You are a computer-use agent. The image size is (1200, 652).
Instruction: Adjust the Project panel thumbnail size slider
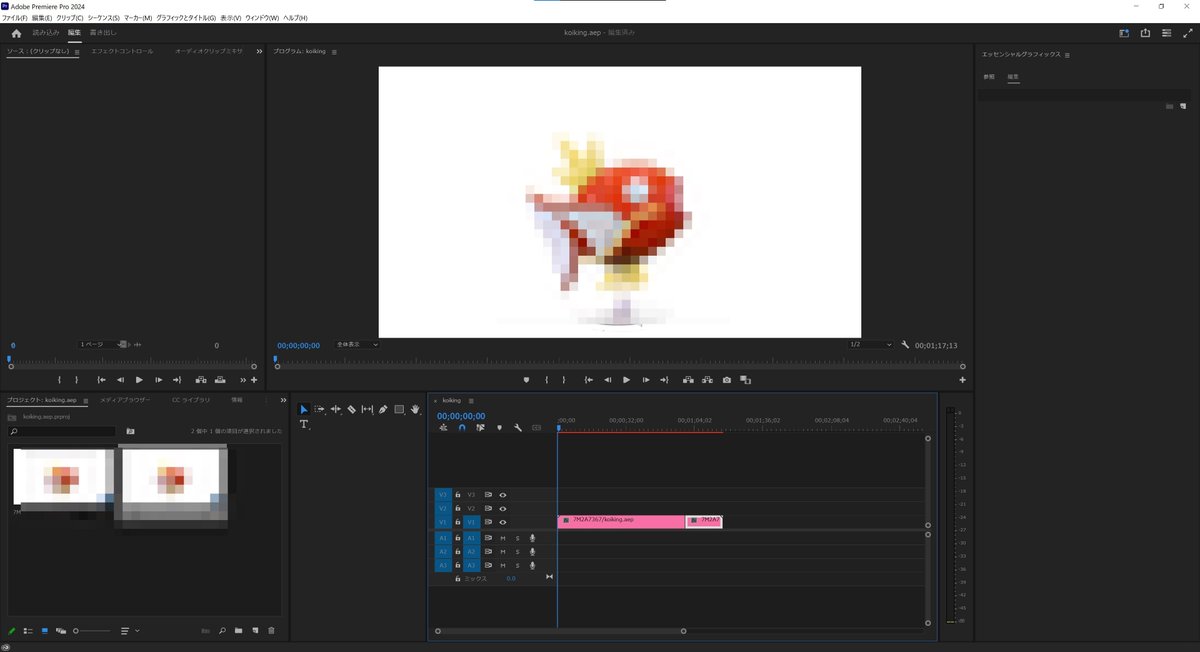pos(90,631)
